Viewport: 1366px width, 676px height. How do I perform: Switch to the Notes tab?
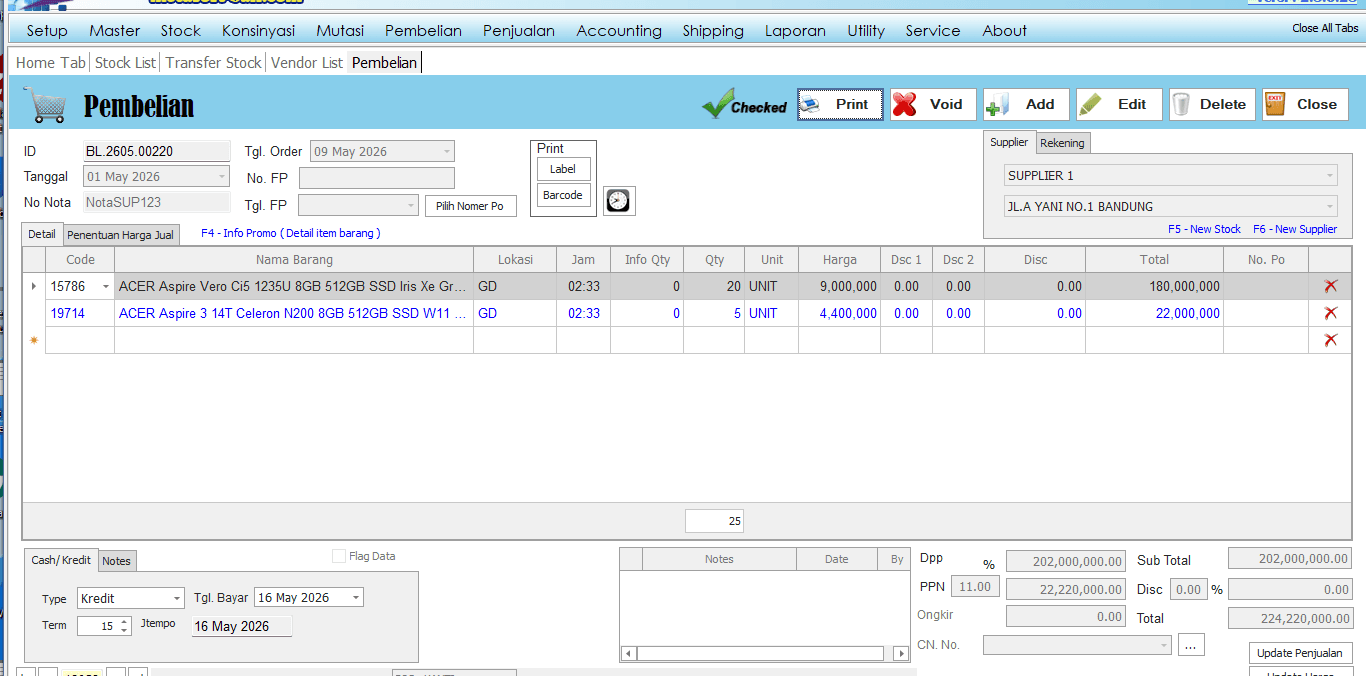[116, 561]
